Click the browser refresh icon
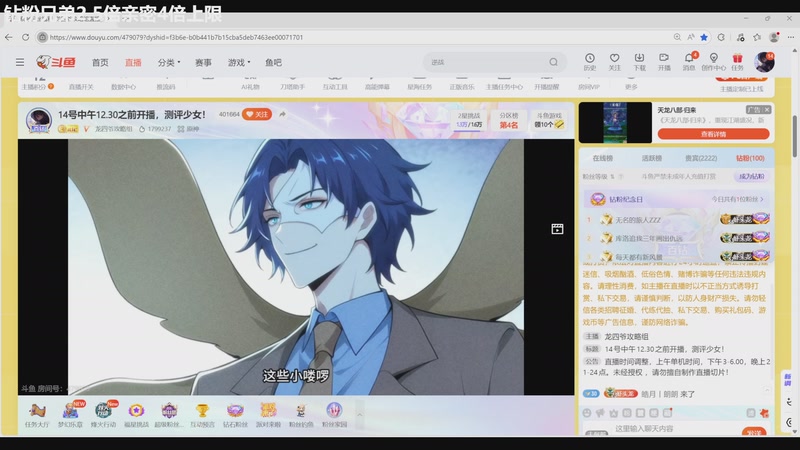 point(26,37)
